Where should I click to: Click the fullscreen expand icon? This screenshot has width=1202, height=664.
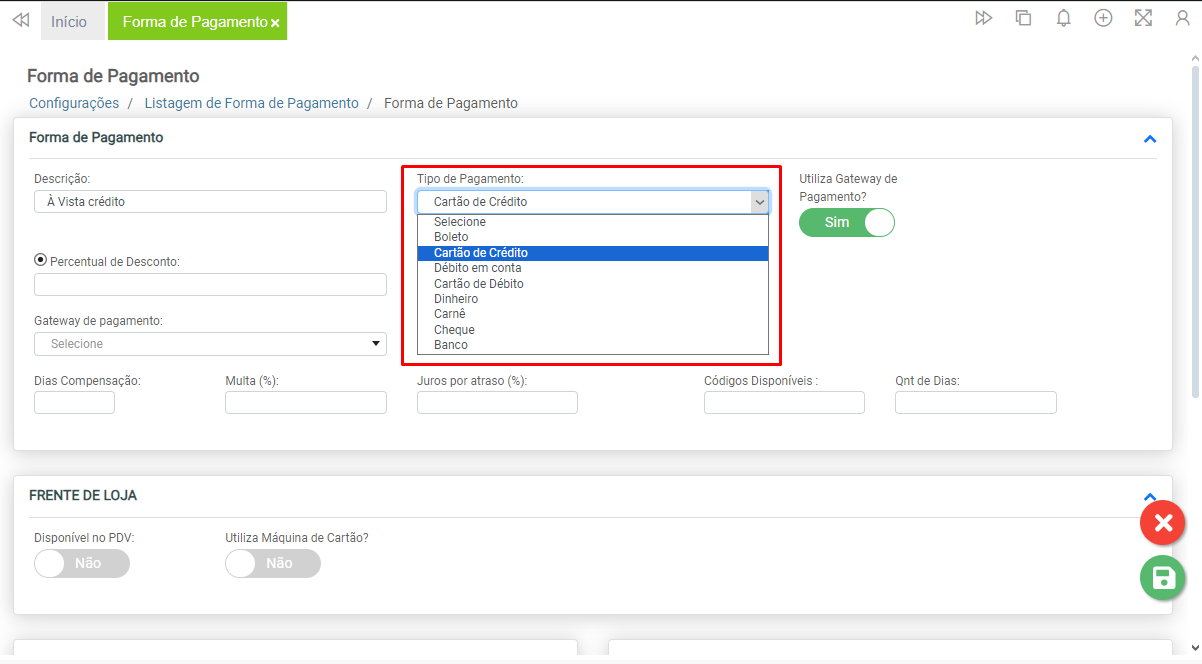click(1143, 18)
